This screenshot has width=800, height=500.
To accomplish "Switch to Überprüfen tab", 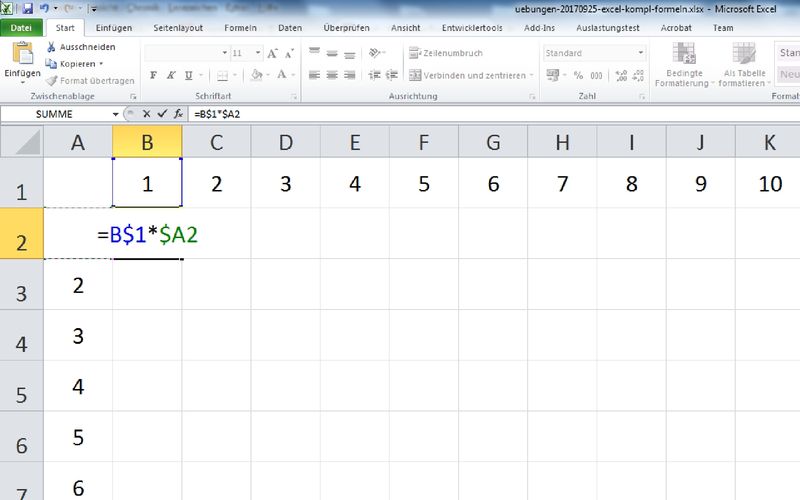I will (x=346, y=28).
